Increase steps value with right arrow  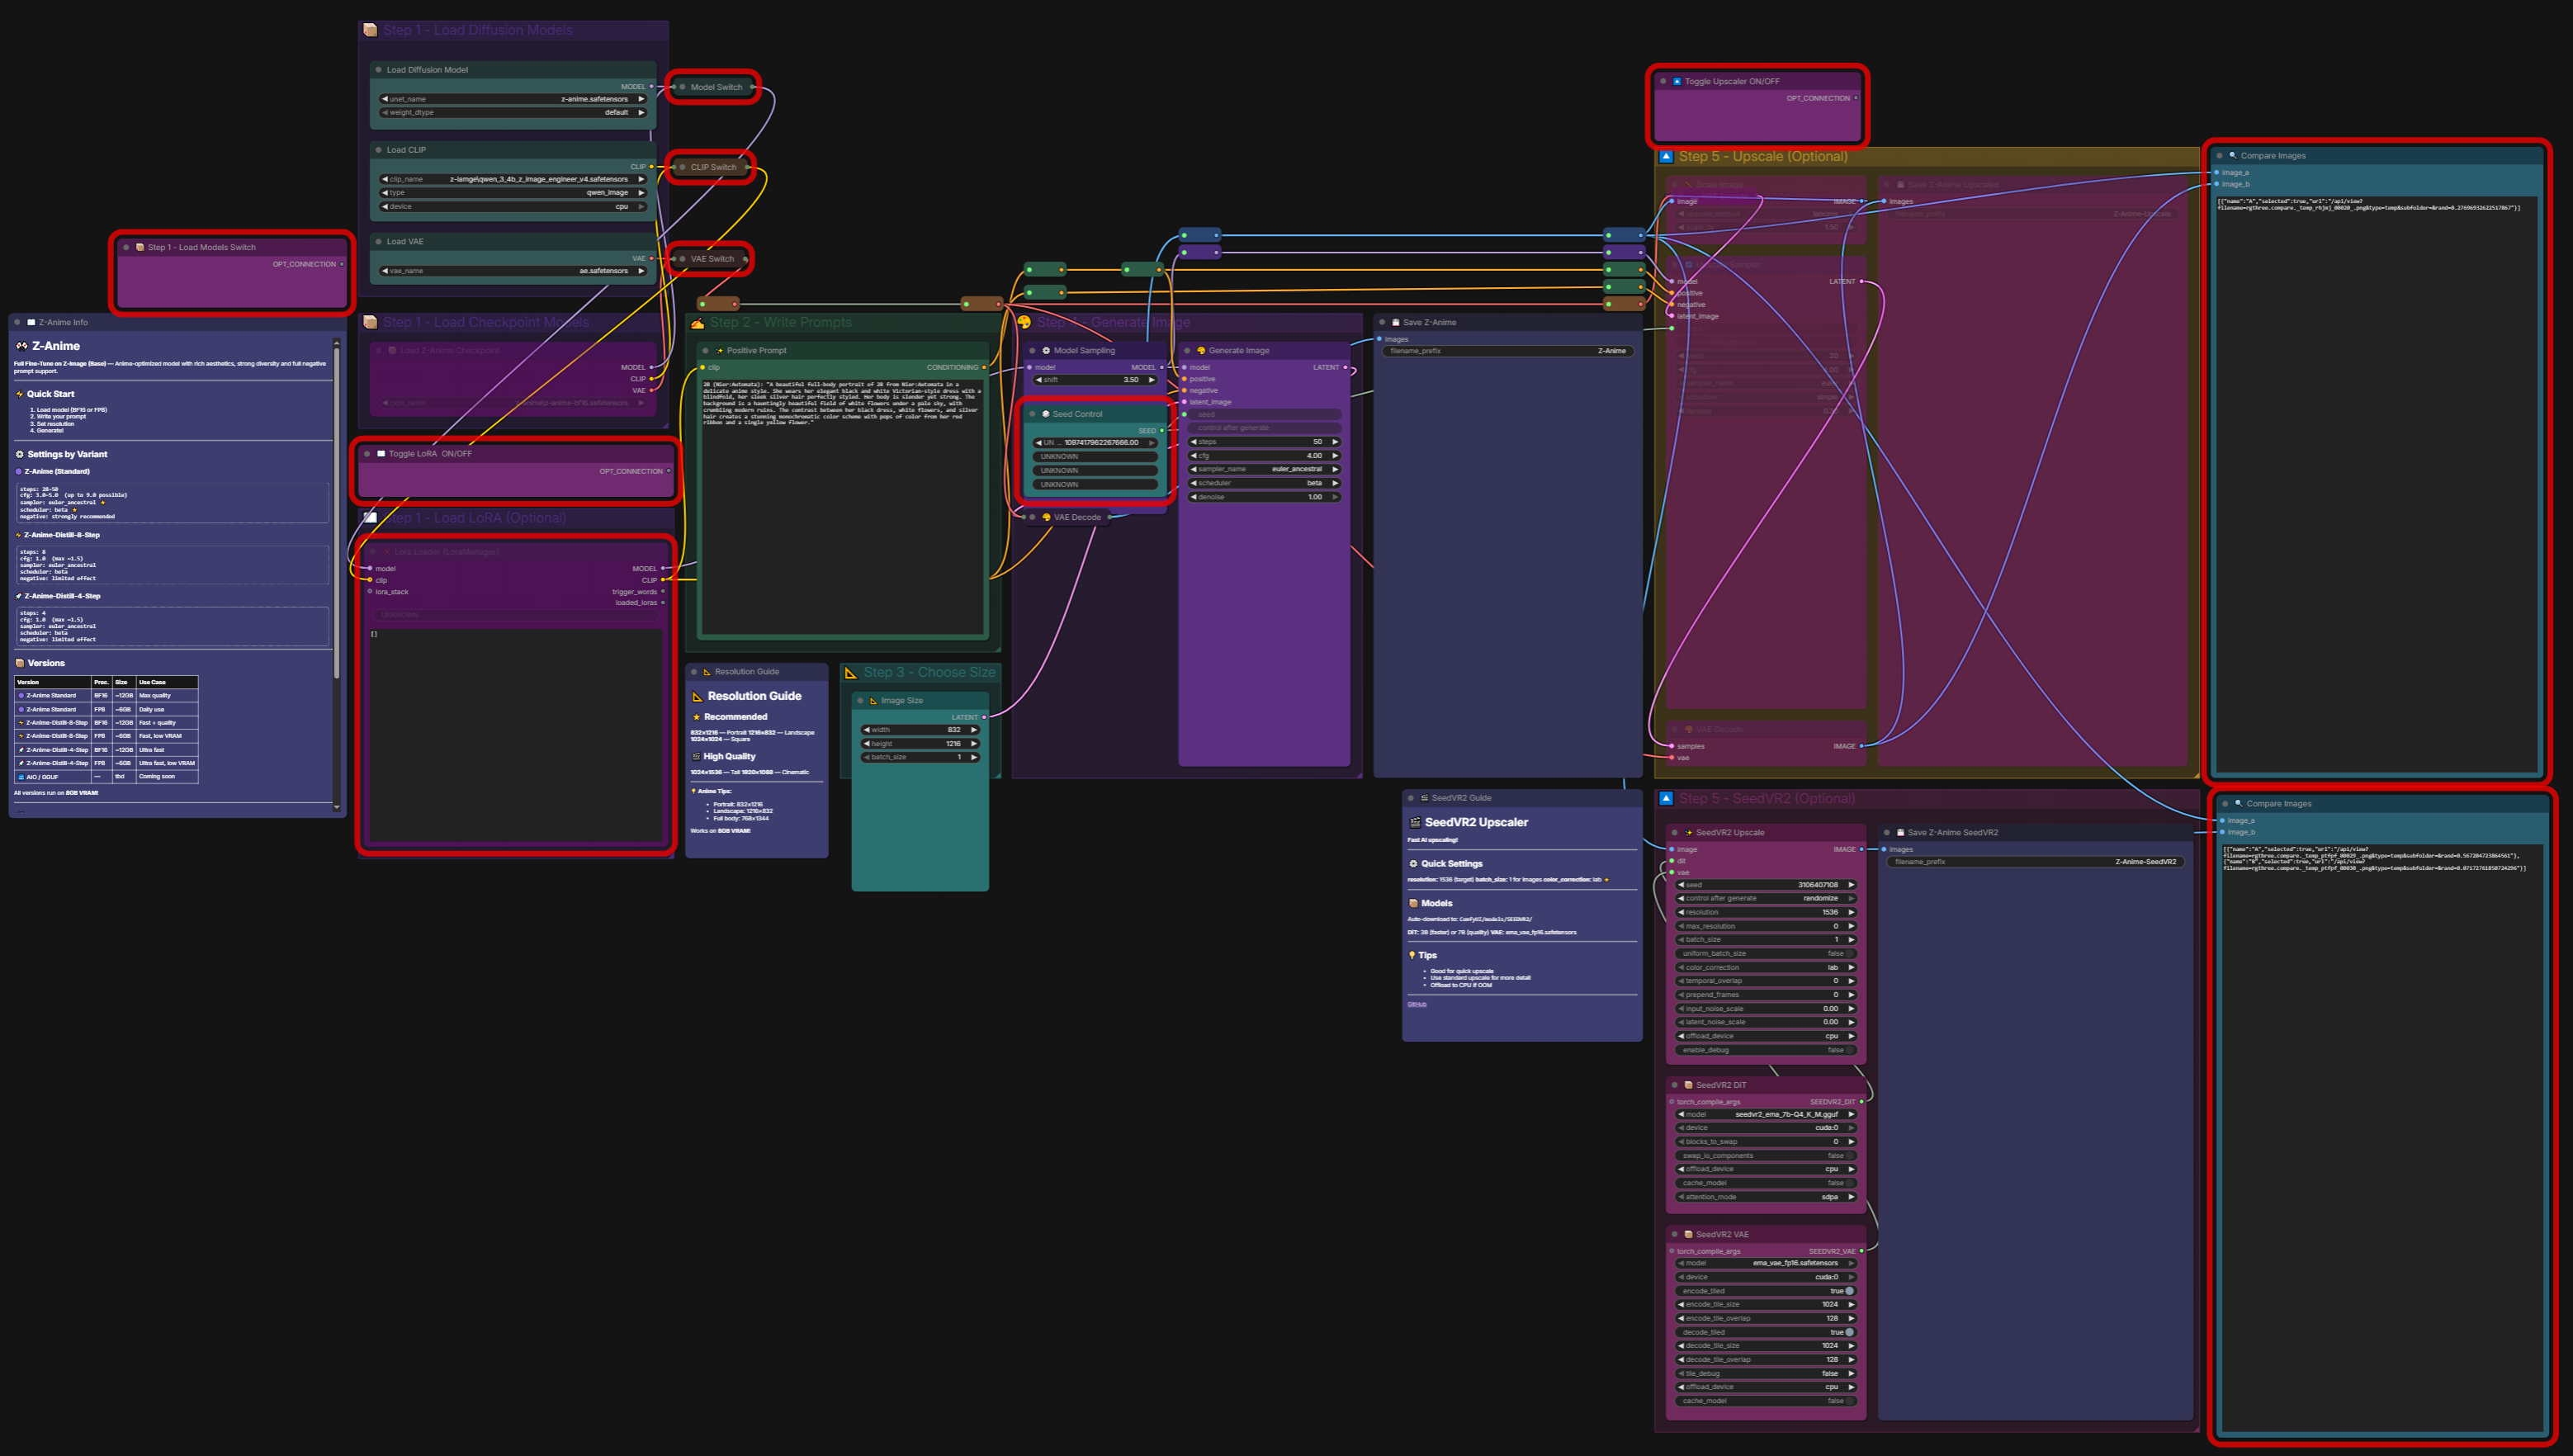pos(1335,442)
